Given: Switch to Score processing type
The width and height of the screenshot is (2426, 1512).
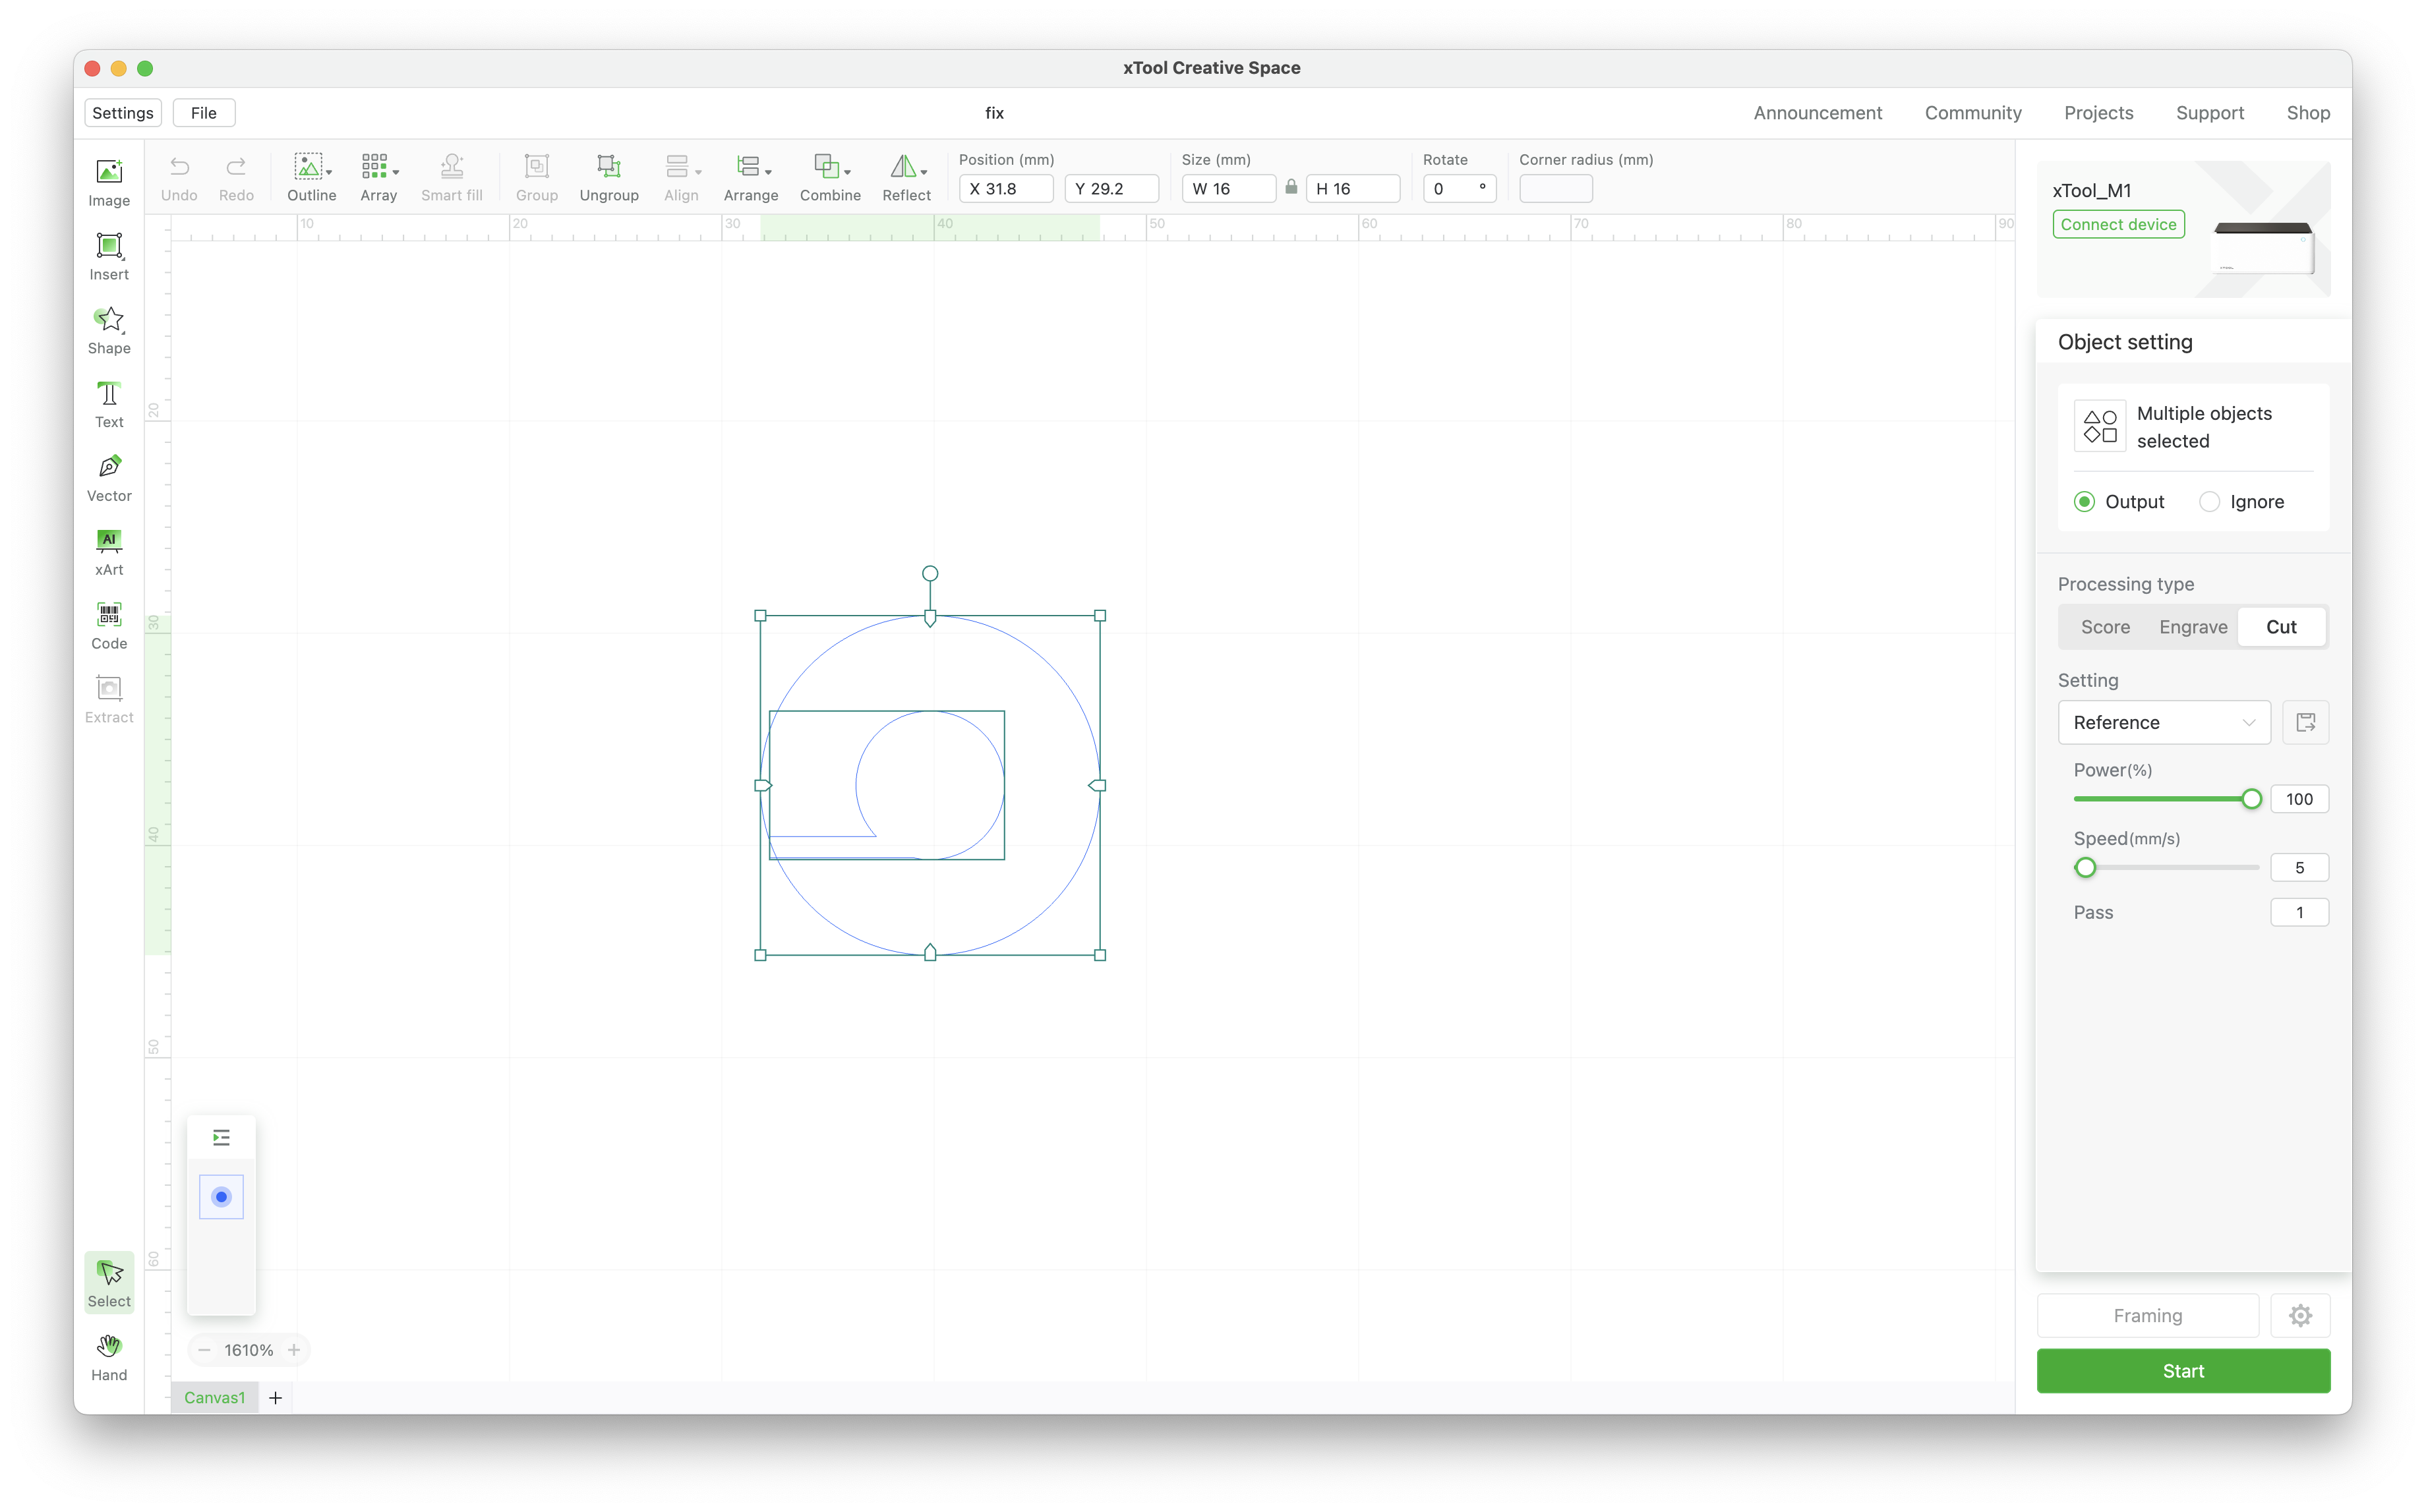Looking at the screenshot, I should (2106, 627).
